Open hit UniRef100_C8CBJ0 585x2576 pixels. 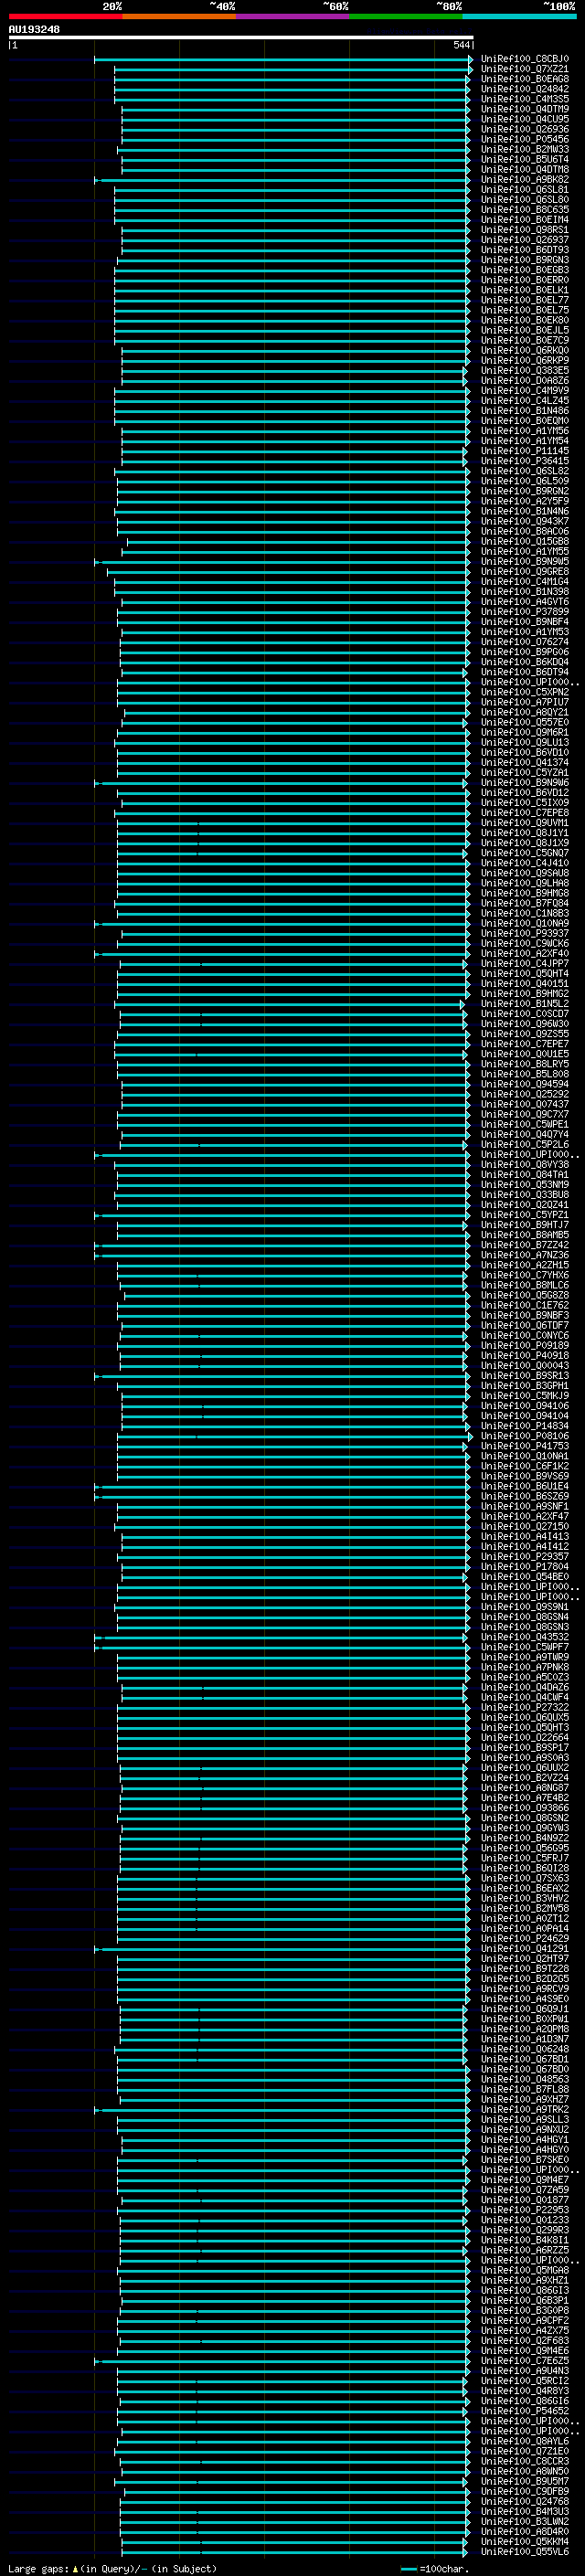(x=524, y=59)
